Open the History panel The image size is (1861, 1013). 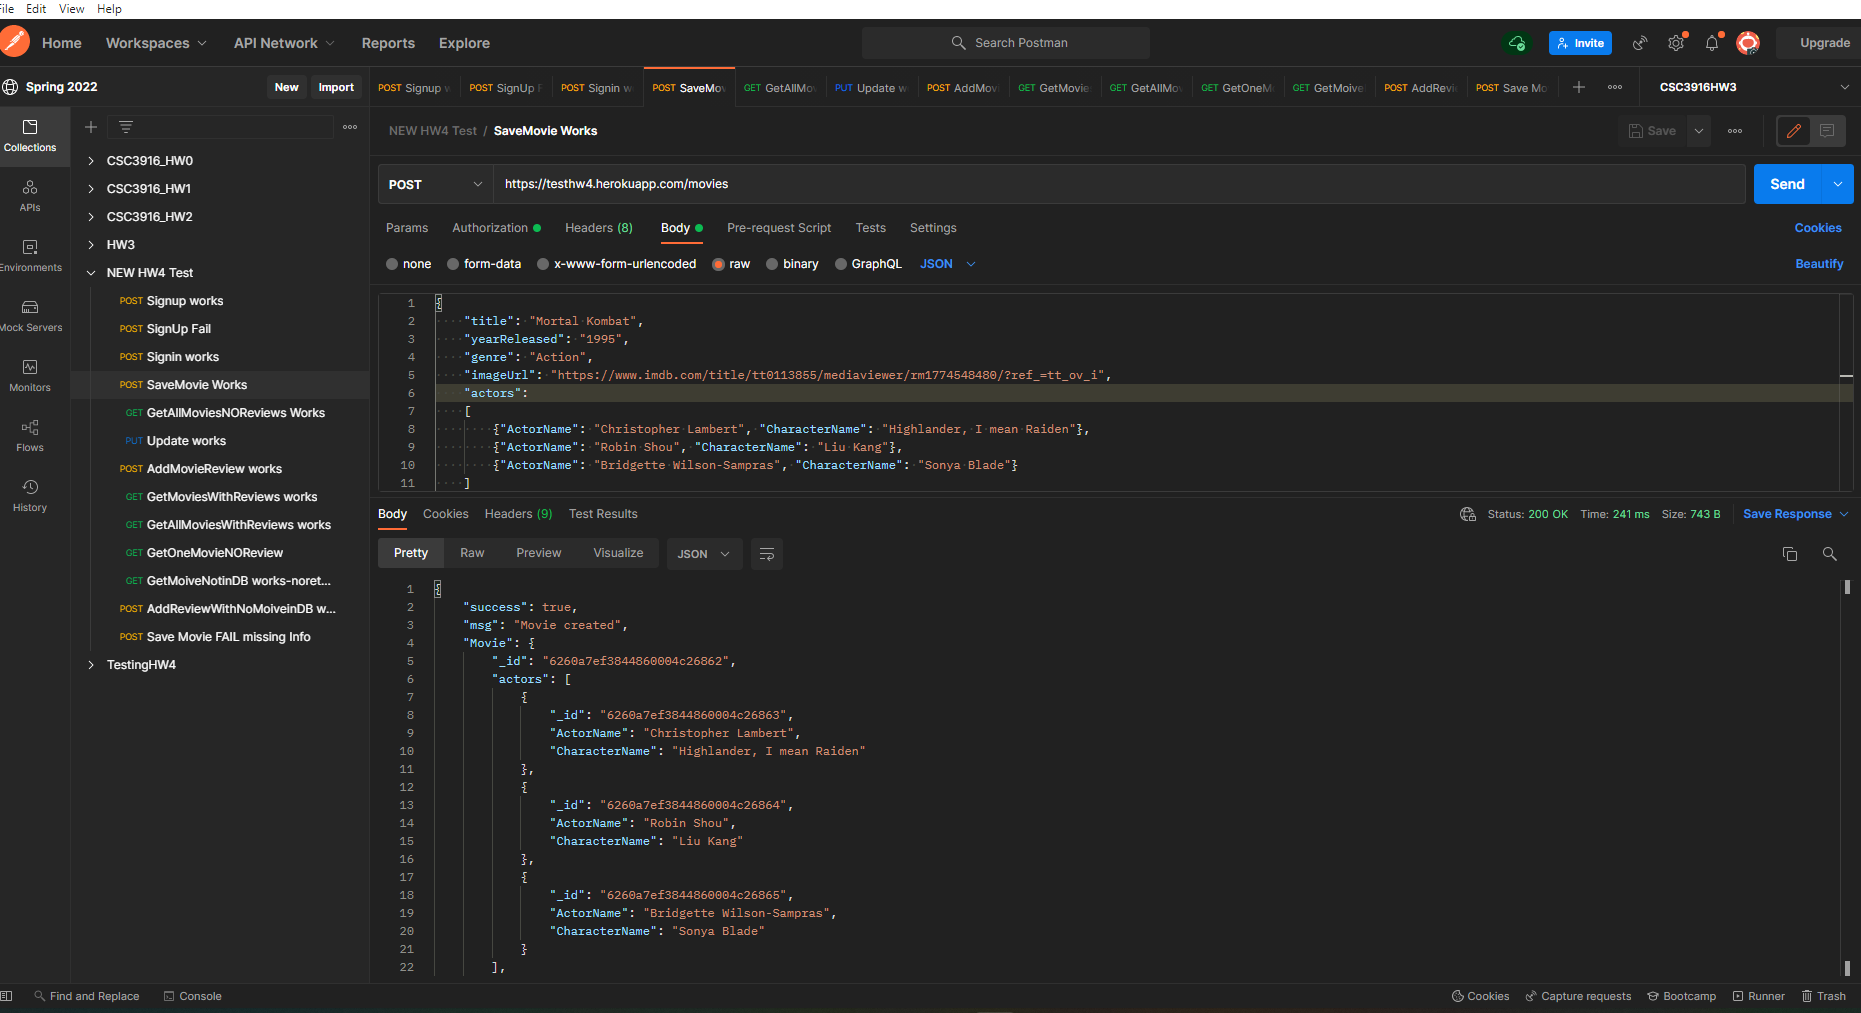(x=31, y=496)
